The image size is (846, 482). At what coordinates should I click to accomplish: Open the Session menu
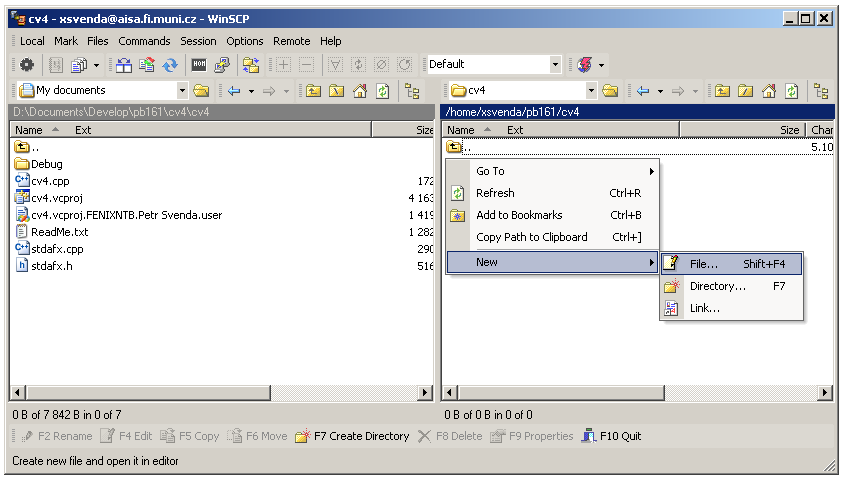pos(198,41)
